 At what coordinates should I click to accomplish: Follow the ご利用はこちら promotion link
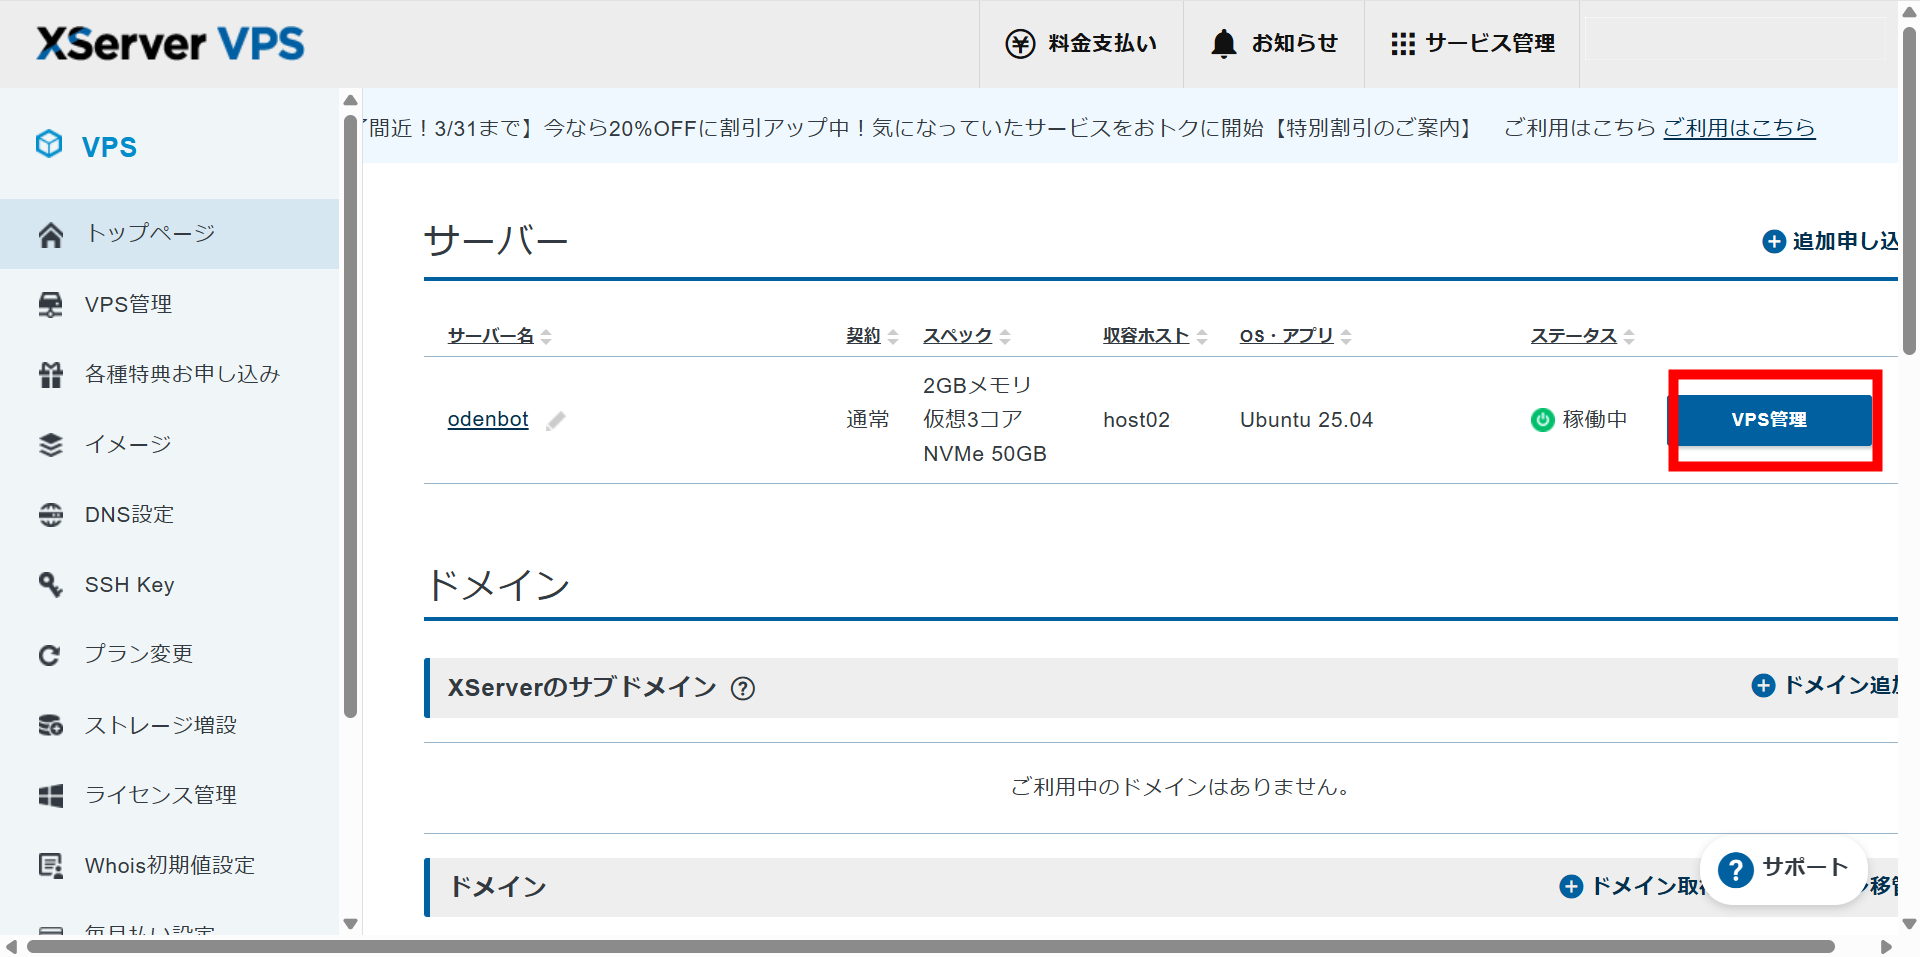tap(1738, 128)
